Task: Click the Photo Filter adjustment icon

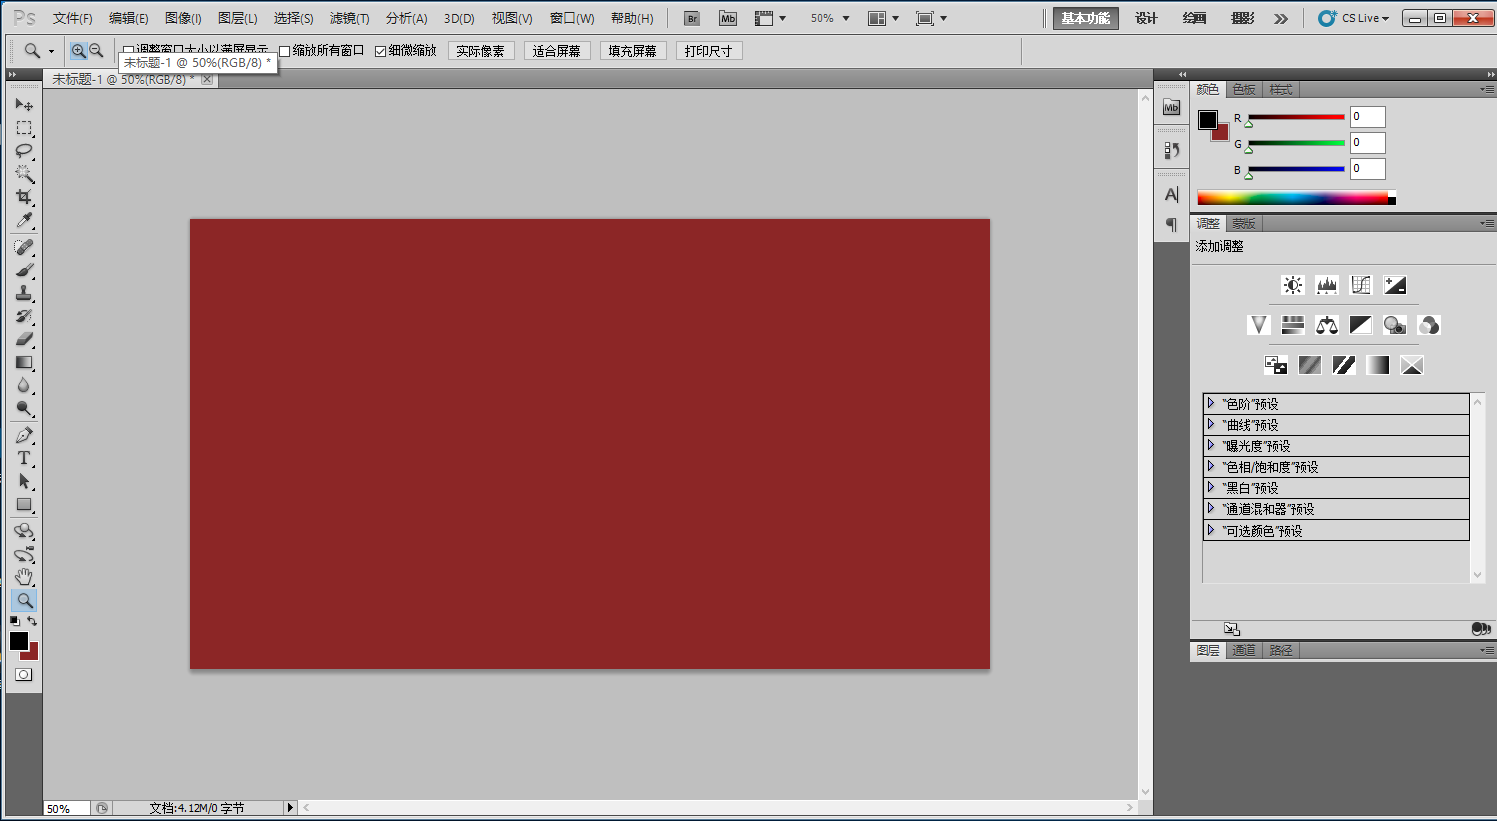Action: click(1395, 325)
